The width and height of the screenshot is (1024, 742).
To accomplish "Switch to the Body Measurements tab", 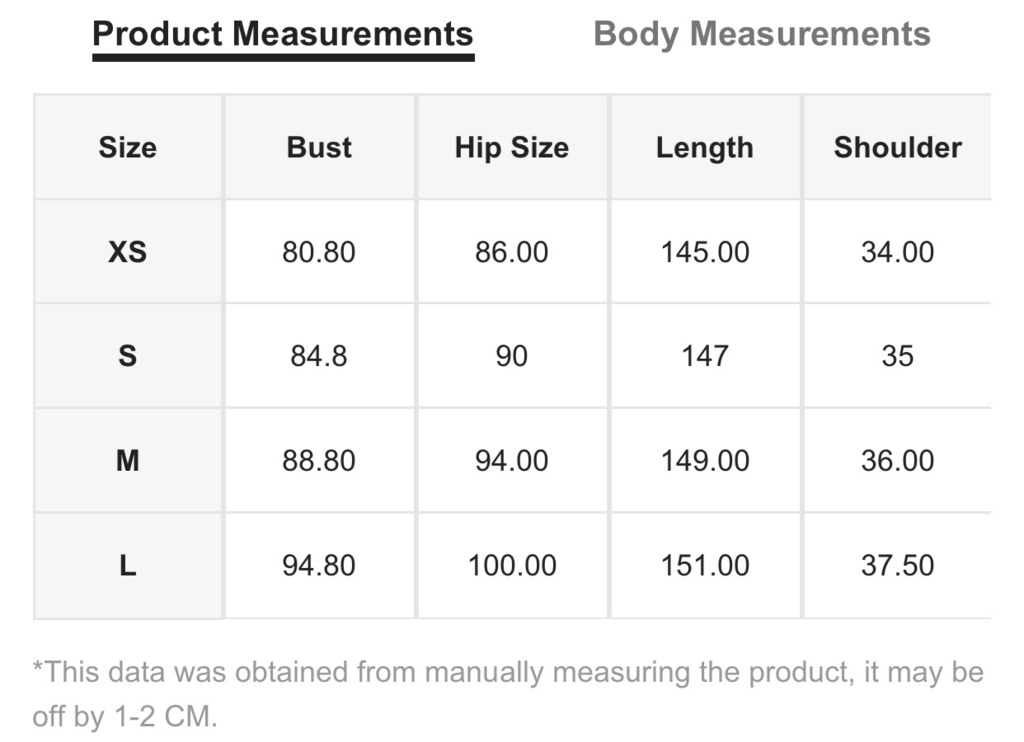I will (x=761, y=34).
